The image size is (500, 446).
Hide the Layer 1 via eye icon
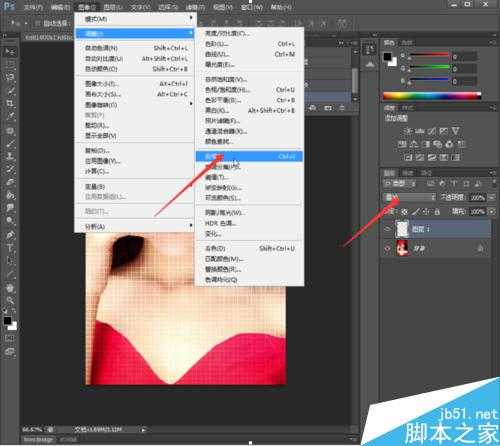387,229
